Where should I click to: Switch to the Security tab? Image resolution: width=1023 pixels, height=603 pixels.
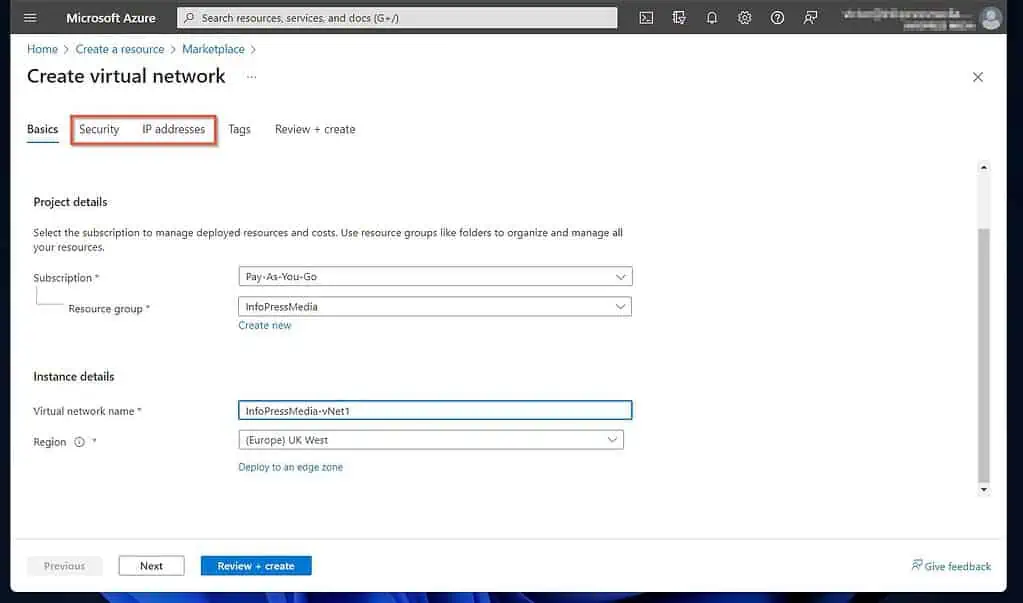coord(98,129)
